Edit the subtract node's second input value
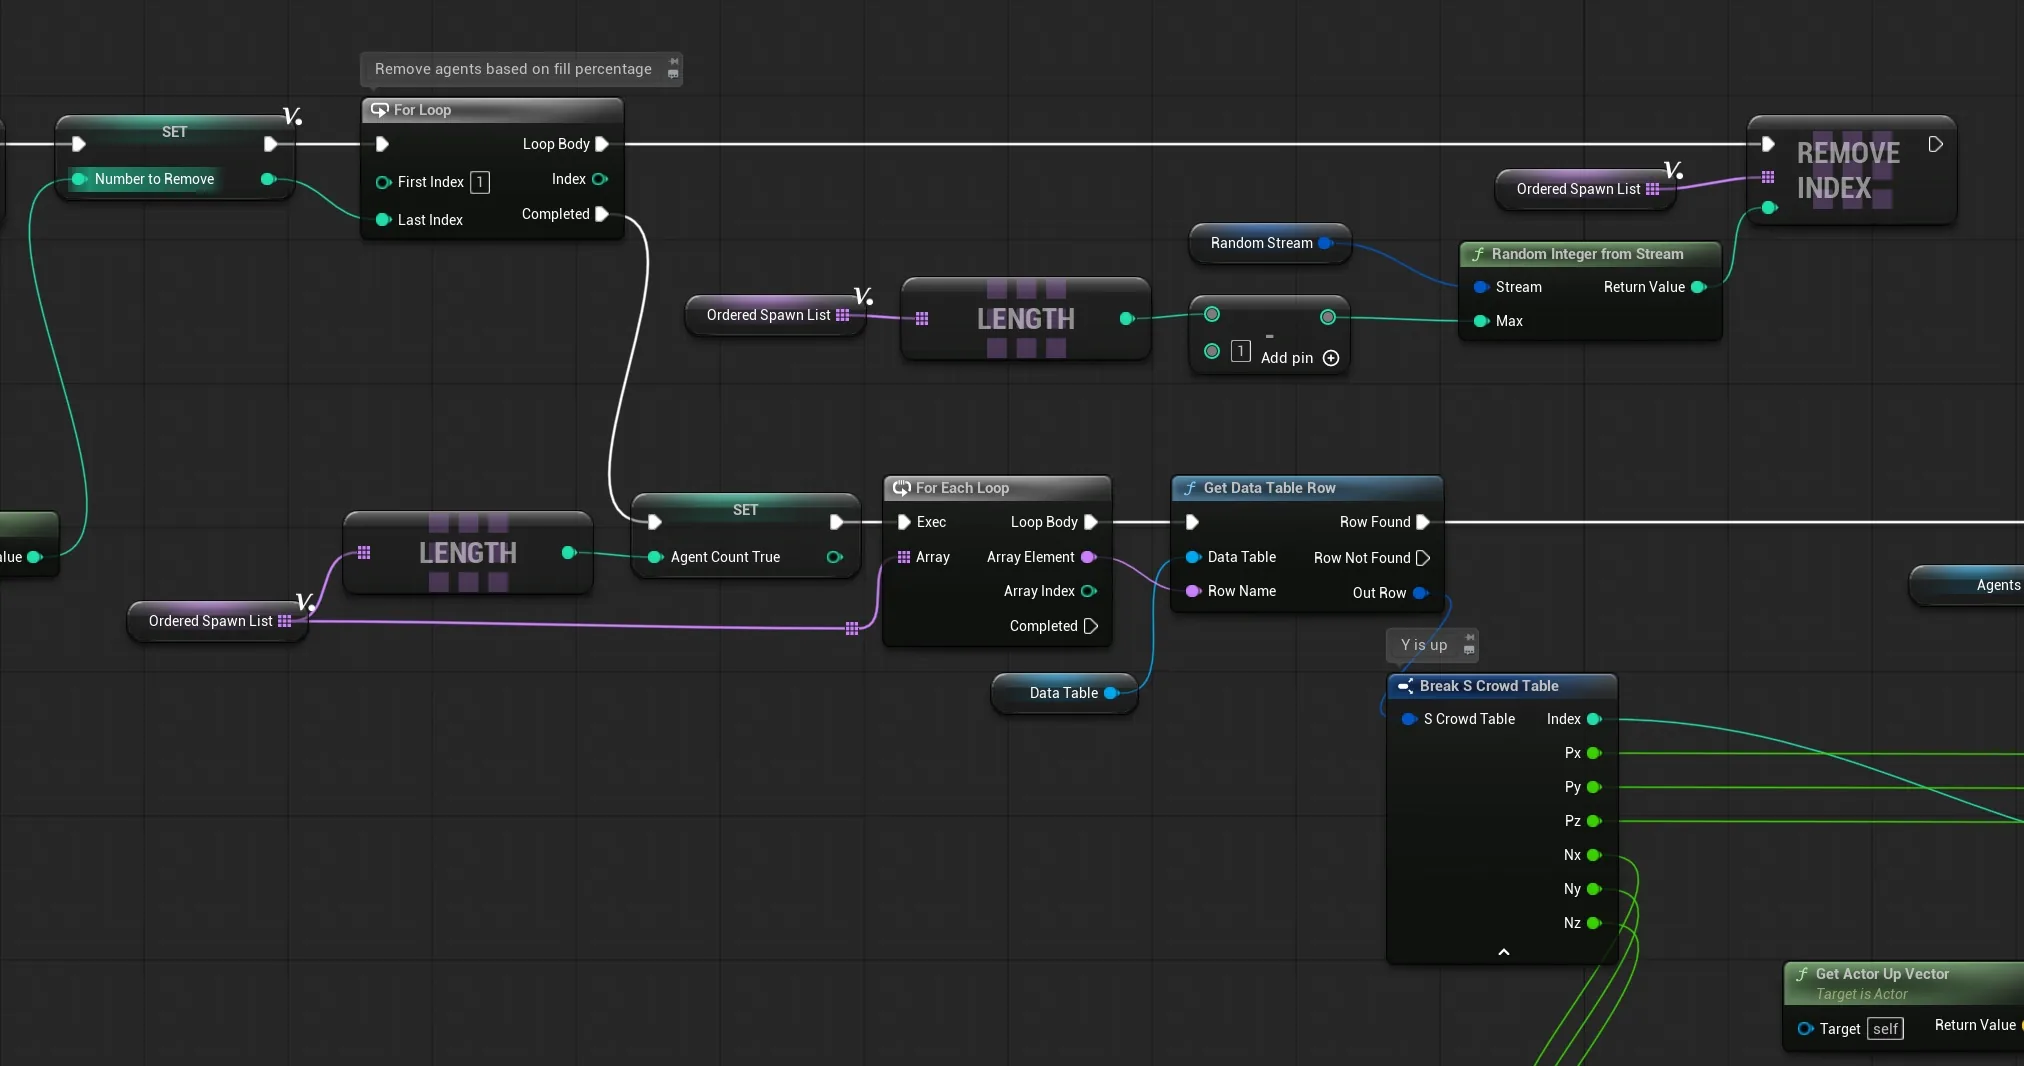 coord(1240,351)
